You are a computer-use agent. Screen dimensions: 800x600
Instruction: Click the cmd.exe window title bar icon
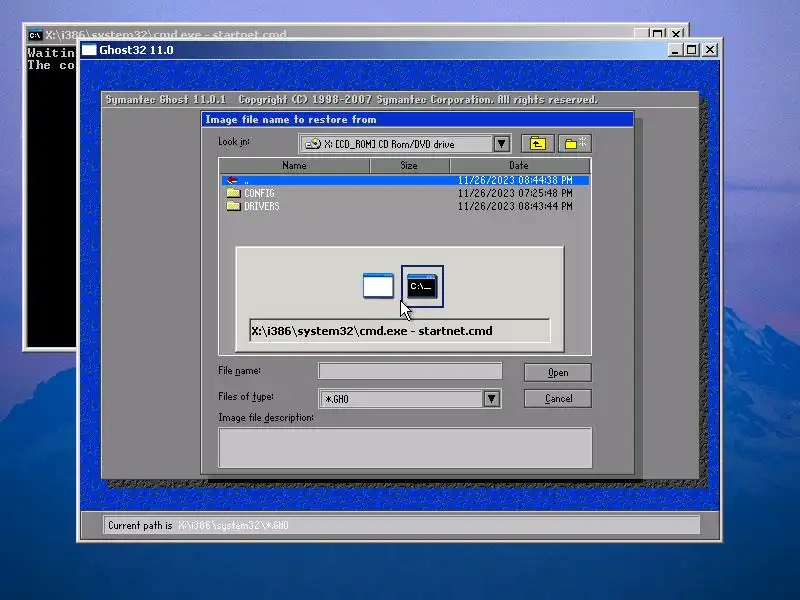pyautogui.click(x=35, y=35)
